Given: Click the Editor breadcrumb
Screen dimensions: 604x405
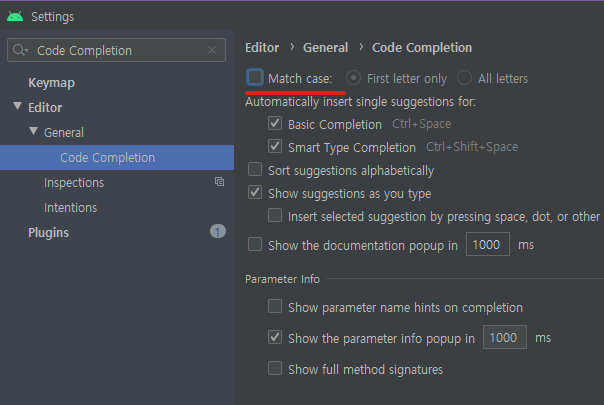Looking at the screenshot, I should click(262, 48).
